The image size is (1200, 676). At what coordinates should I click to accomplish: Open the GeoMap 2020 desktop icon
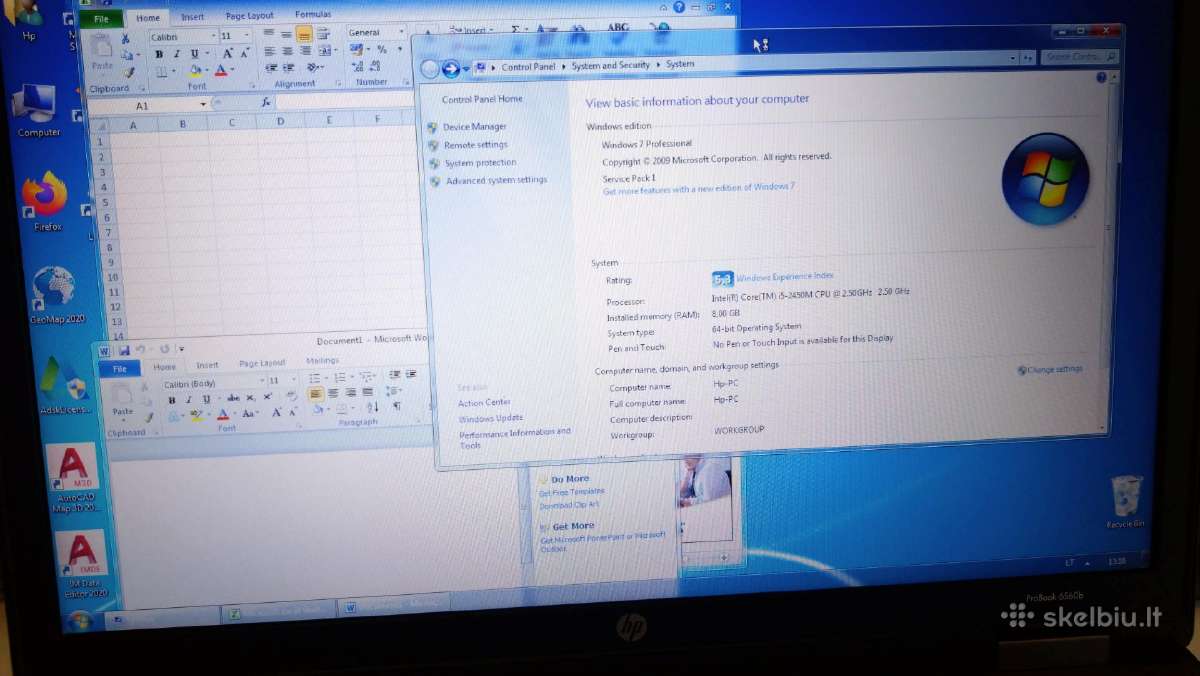pyautogui.click(x=56, y=295)
